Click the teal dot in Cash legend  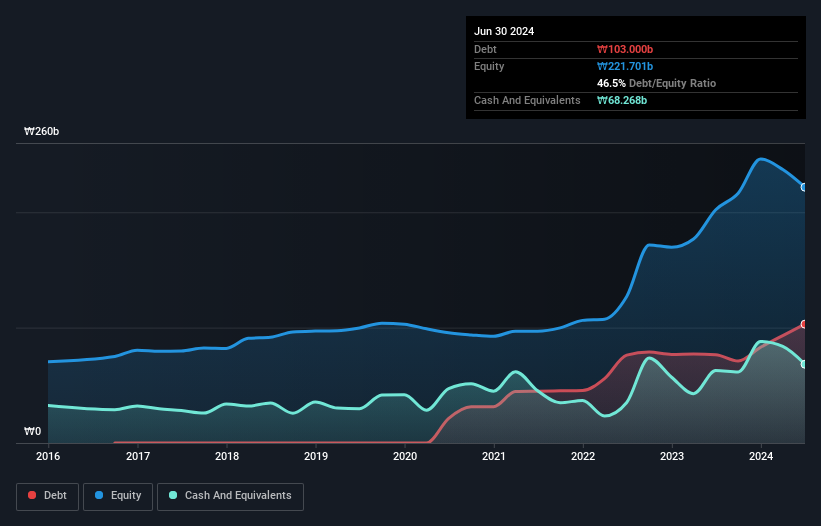tap(173, 495)
